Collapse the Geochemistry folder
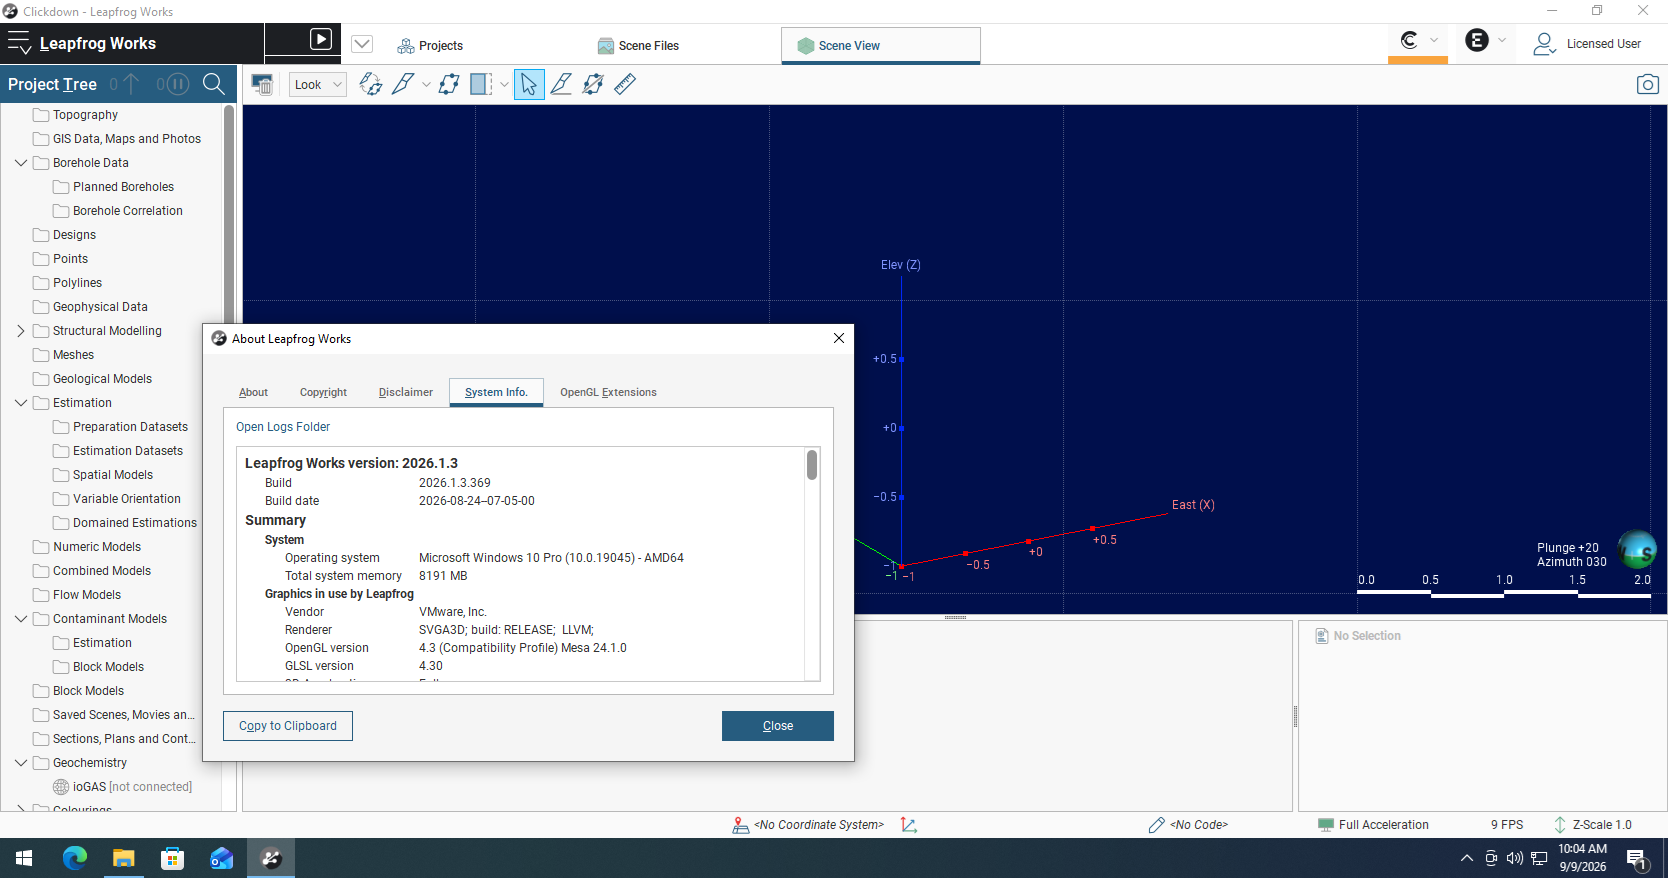Screen dimensions: 1668x878 click(21, 763)
